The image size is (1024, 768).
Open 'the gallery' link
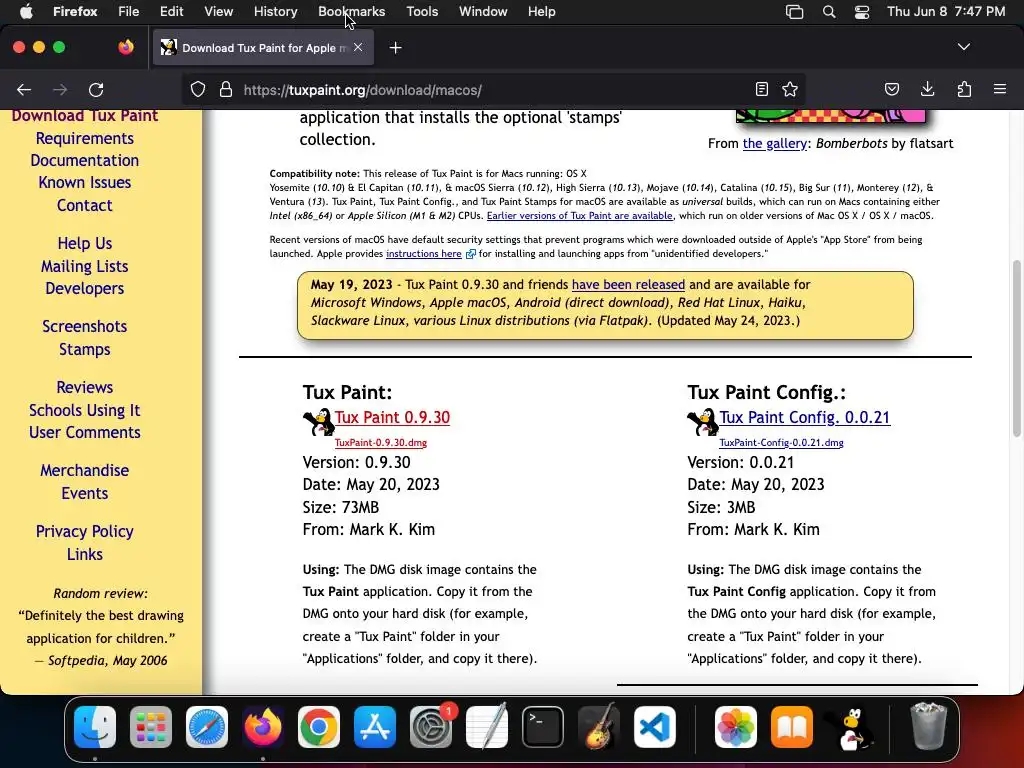(775, 143)
